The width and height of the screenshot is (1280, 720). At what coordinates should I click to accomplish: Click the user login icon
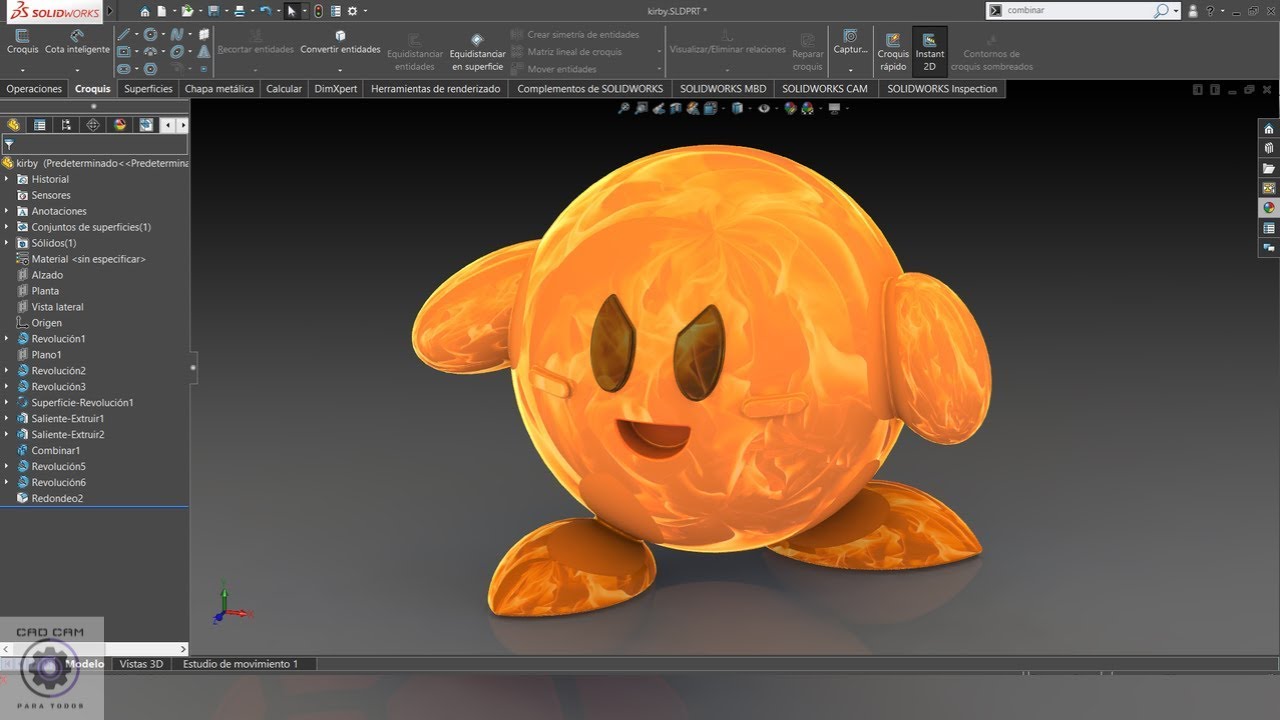[x=1193, y=11]
